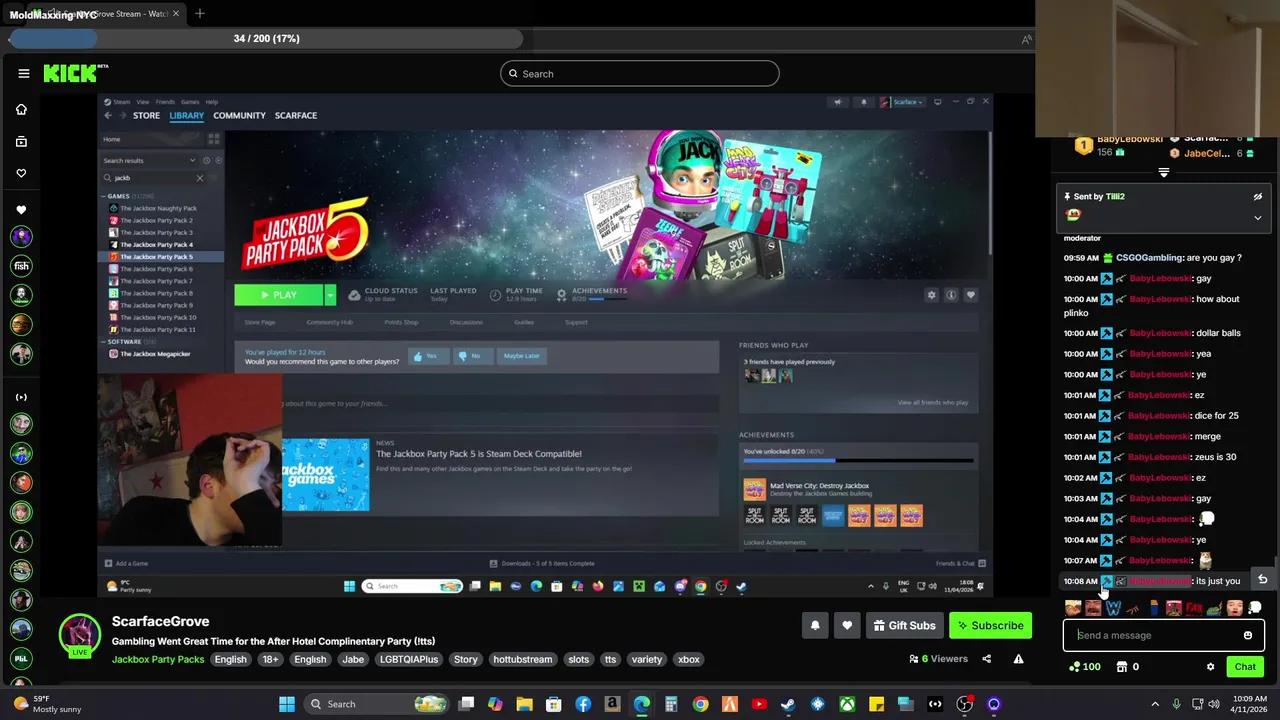Open File Explorer on Windows taskbar

click(x=524, y=704)
